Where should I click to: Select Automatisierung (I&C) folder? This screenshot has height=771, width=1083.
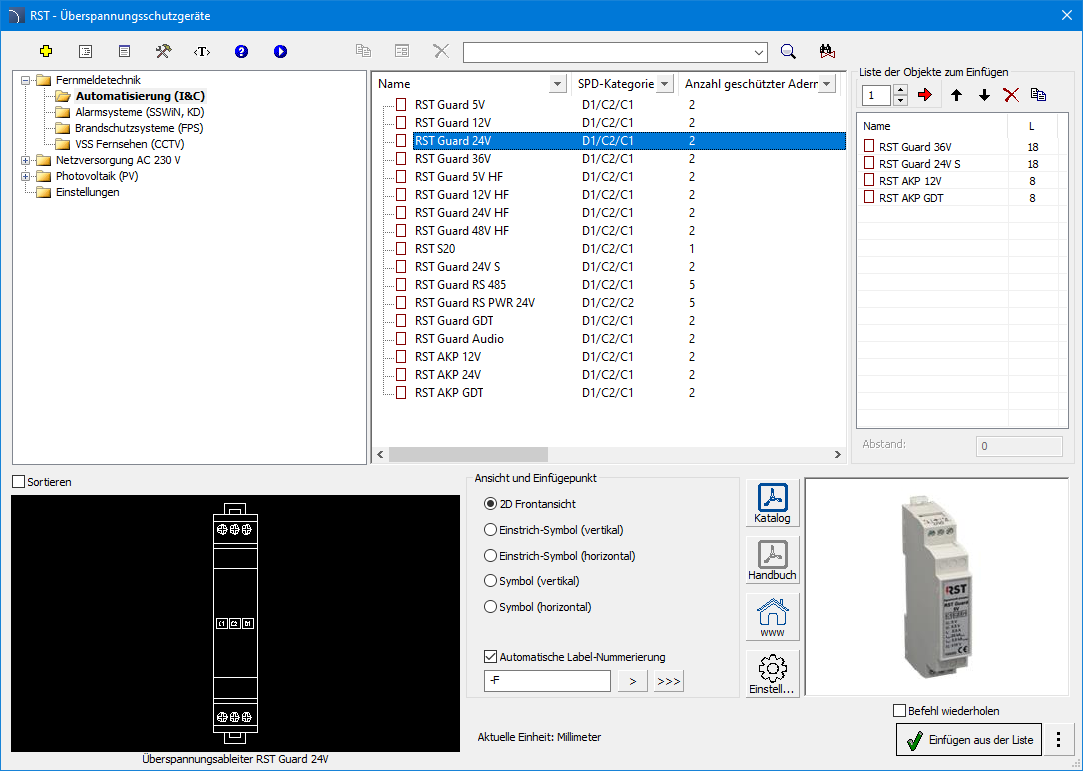(140, 96)
